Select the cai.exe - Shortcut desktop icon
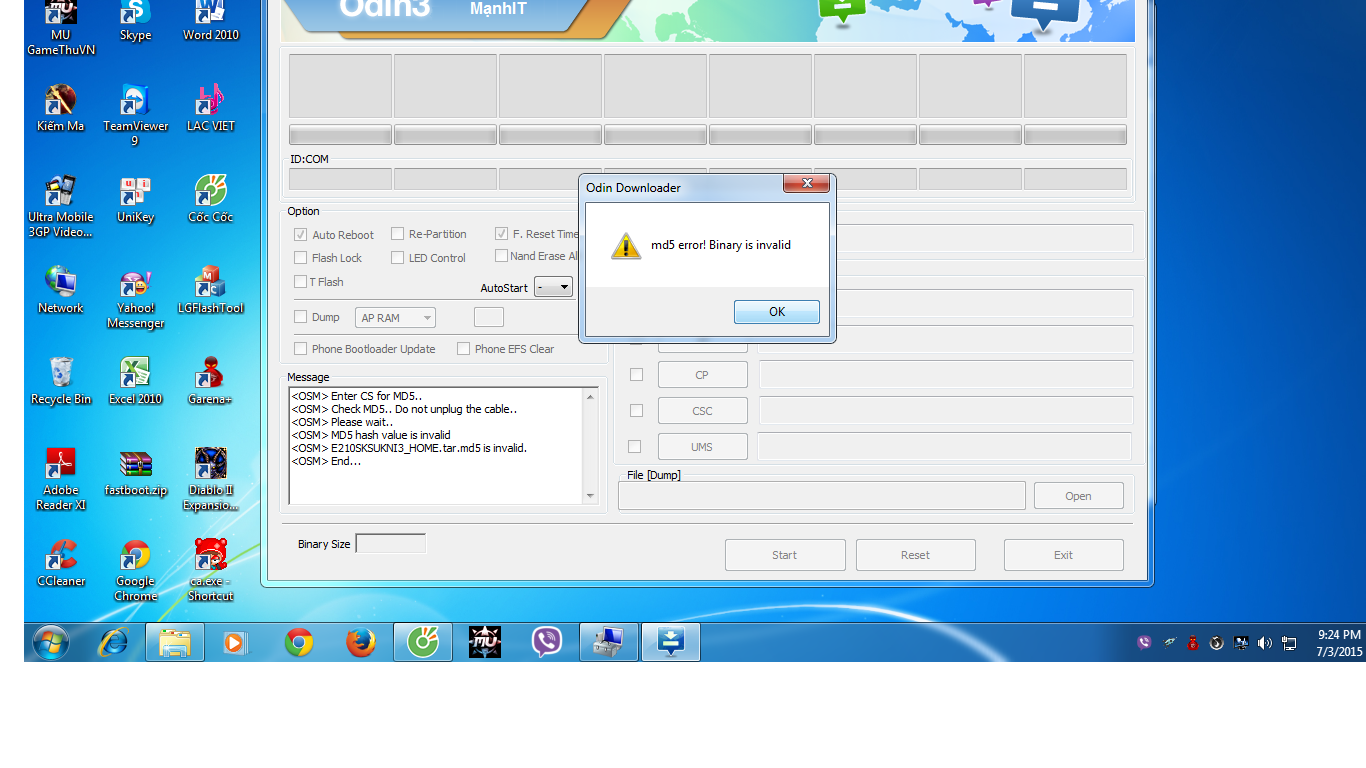This screenshot has height=768, width=1366. [x=211, y=570]
